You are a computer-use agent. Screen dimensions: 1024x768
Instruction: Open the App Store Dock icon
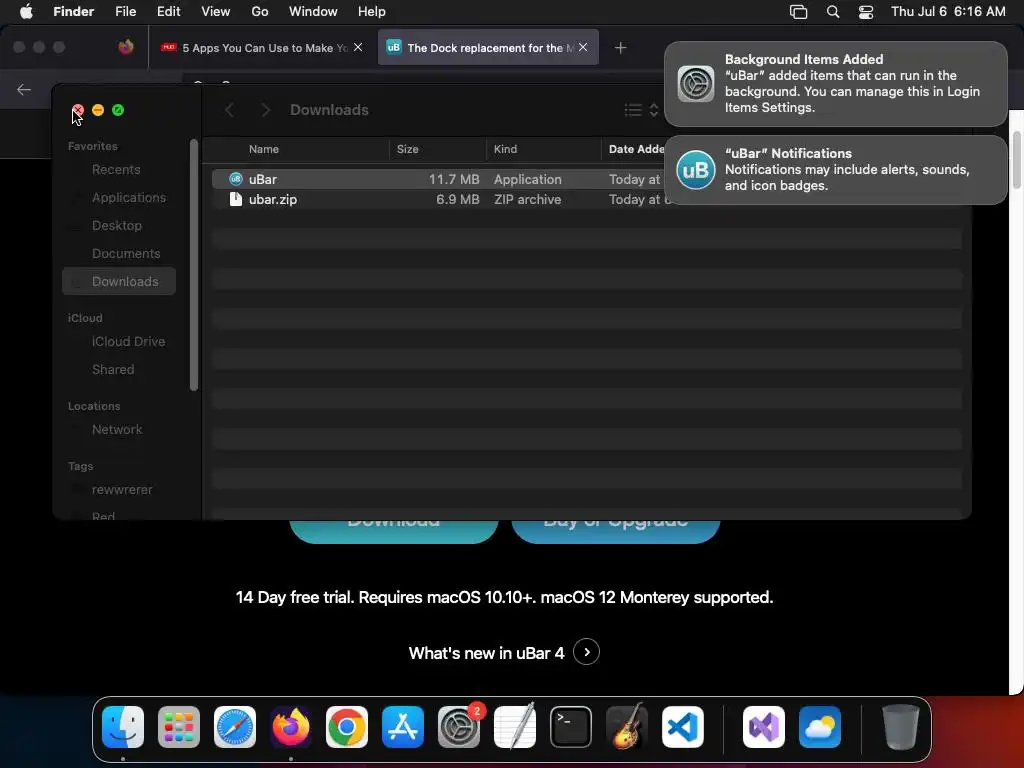click(403, 727)
